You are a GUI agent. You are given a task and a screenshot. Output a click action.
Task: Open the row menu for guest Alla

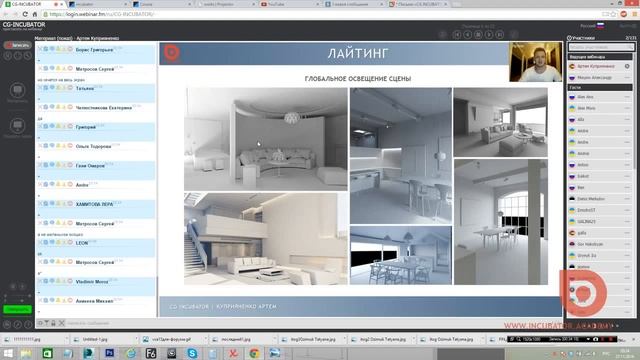point(627,120)
